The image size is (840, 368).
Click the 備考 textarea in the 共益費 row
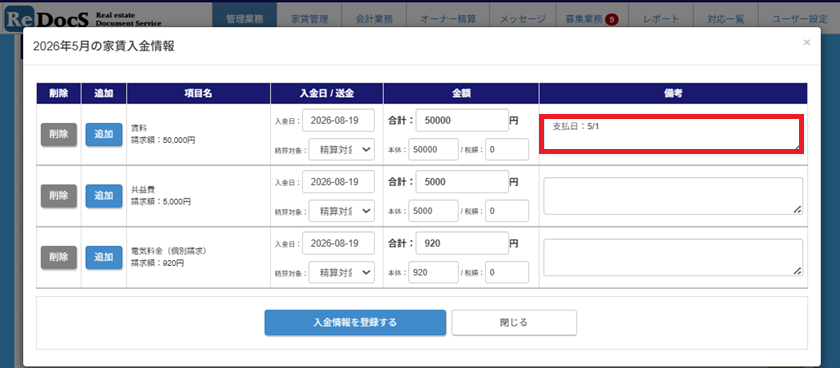(673, 196)
